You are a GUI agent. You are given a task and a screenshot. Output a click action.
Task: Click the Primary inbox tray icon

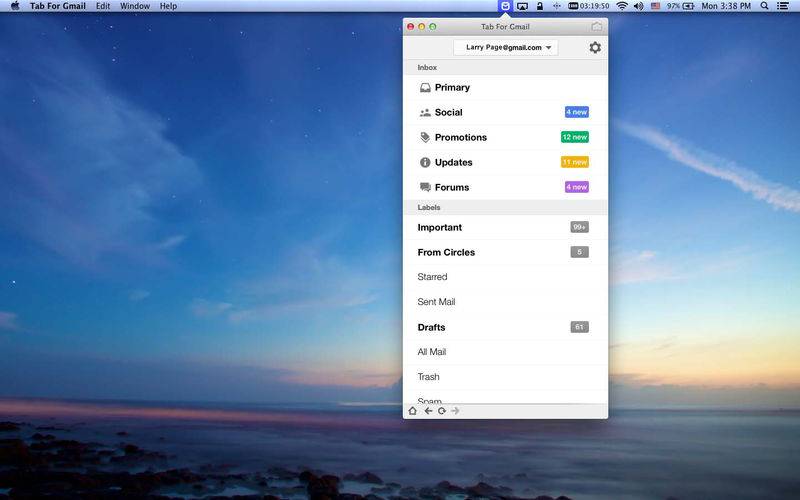coord(425,88)
